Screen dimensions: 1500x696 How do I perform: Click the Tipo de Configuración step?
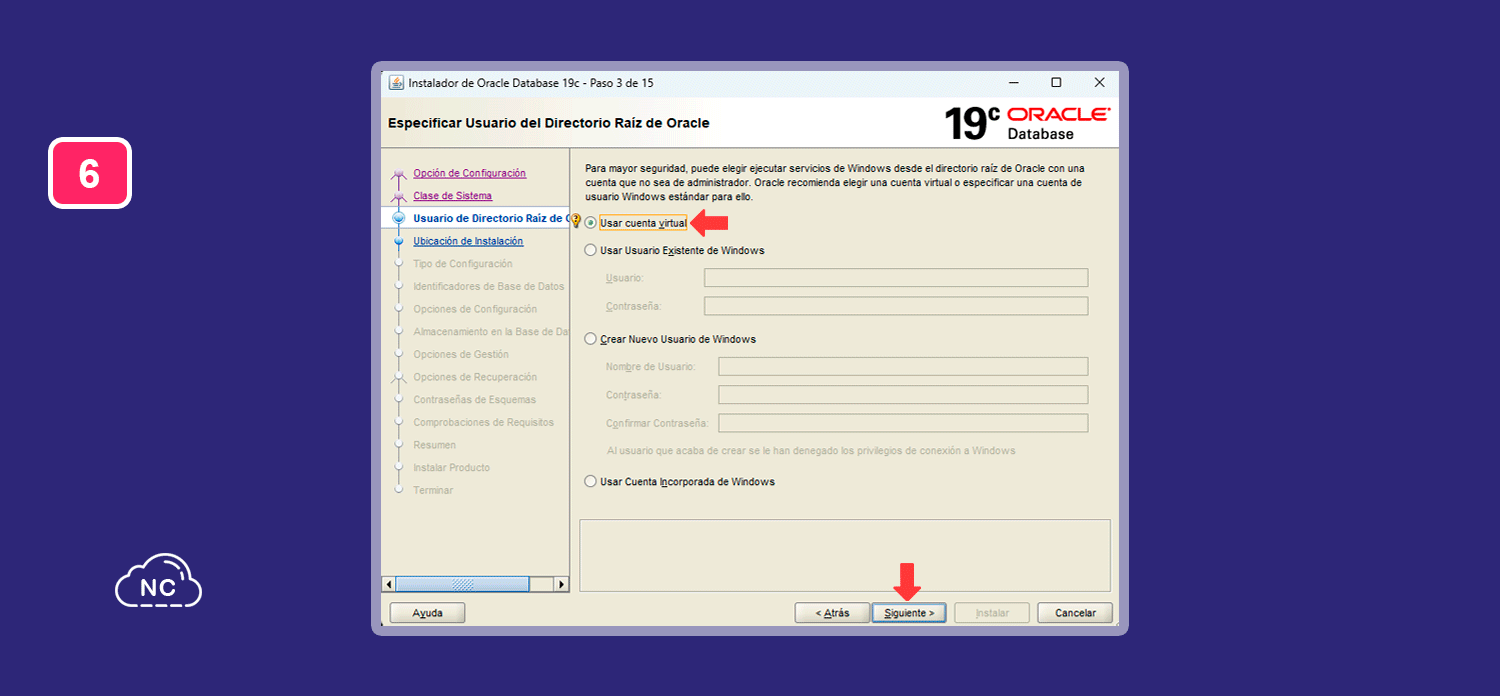coord(462,264)
